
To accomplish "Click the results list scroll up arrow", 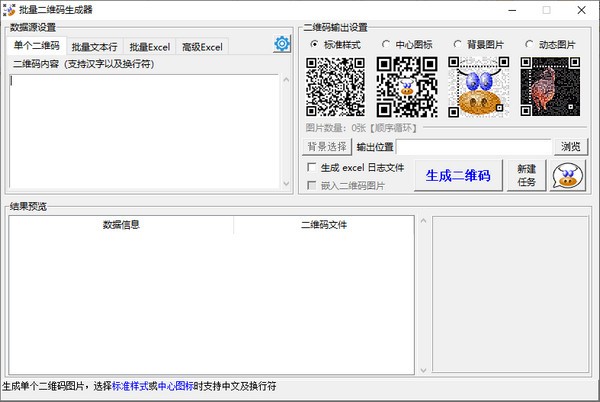I will [423, 221].
